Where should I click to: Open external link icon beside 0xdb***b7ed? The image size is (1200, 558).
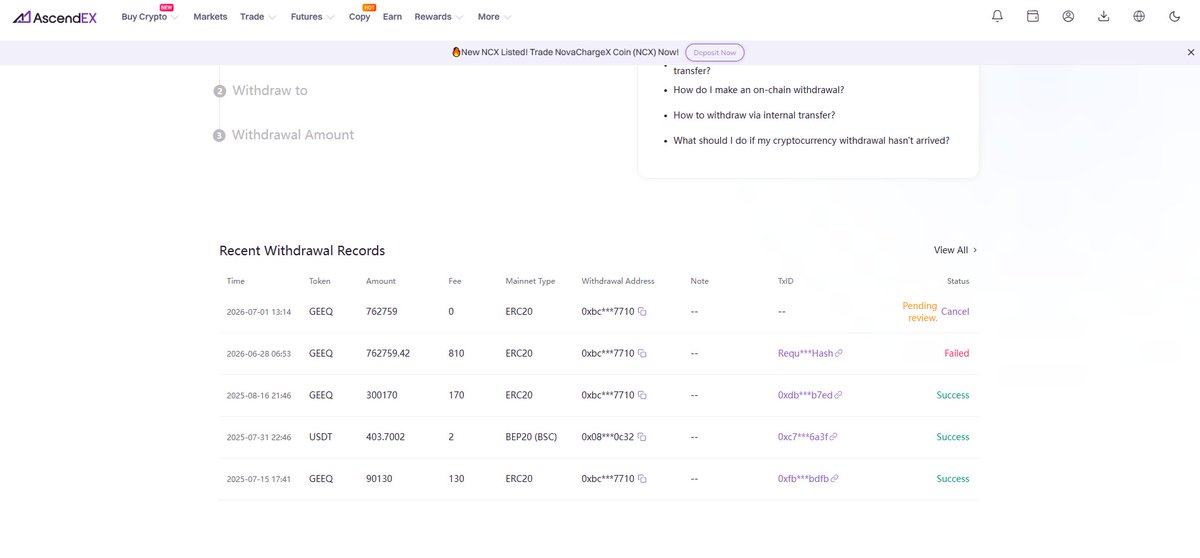tap(839, 396)
